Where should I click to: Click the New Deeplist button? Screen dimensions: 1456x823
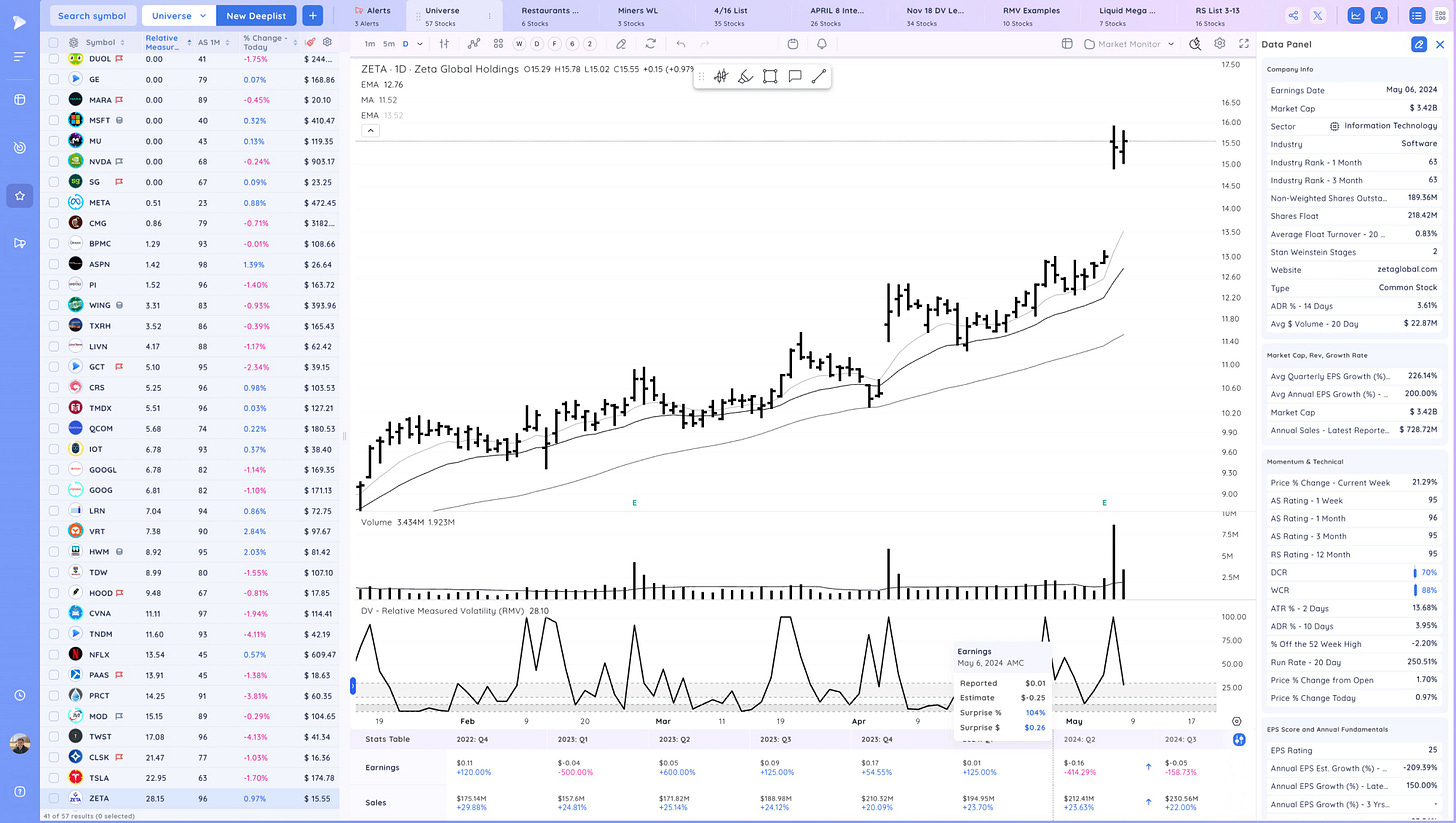pyautogui.click(x=256, y=15)
